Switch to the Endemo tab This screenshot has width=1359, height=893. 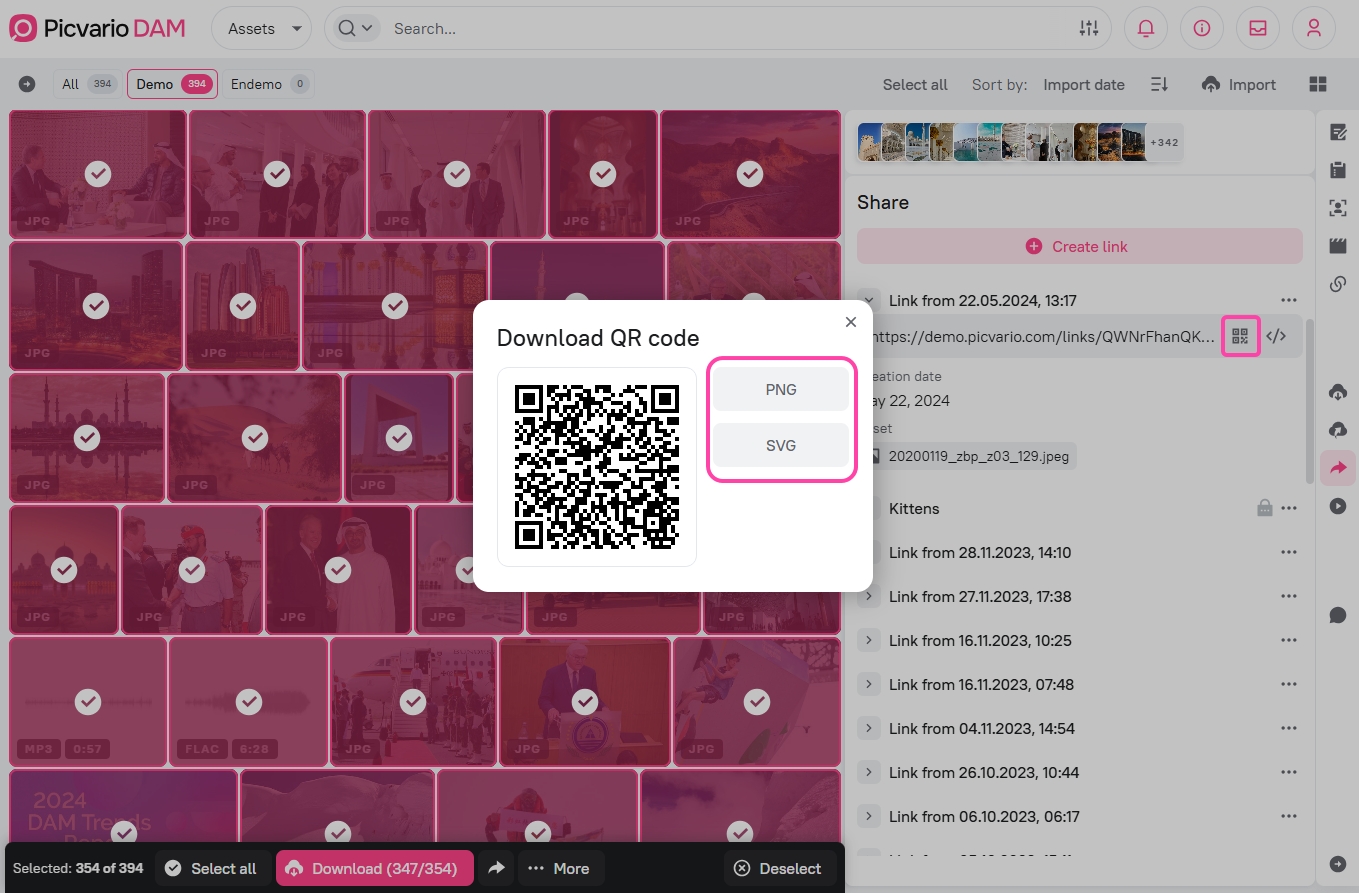(x=268, y=84)
